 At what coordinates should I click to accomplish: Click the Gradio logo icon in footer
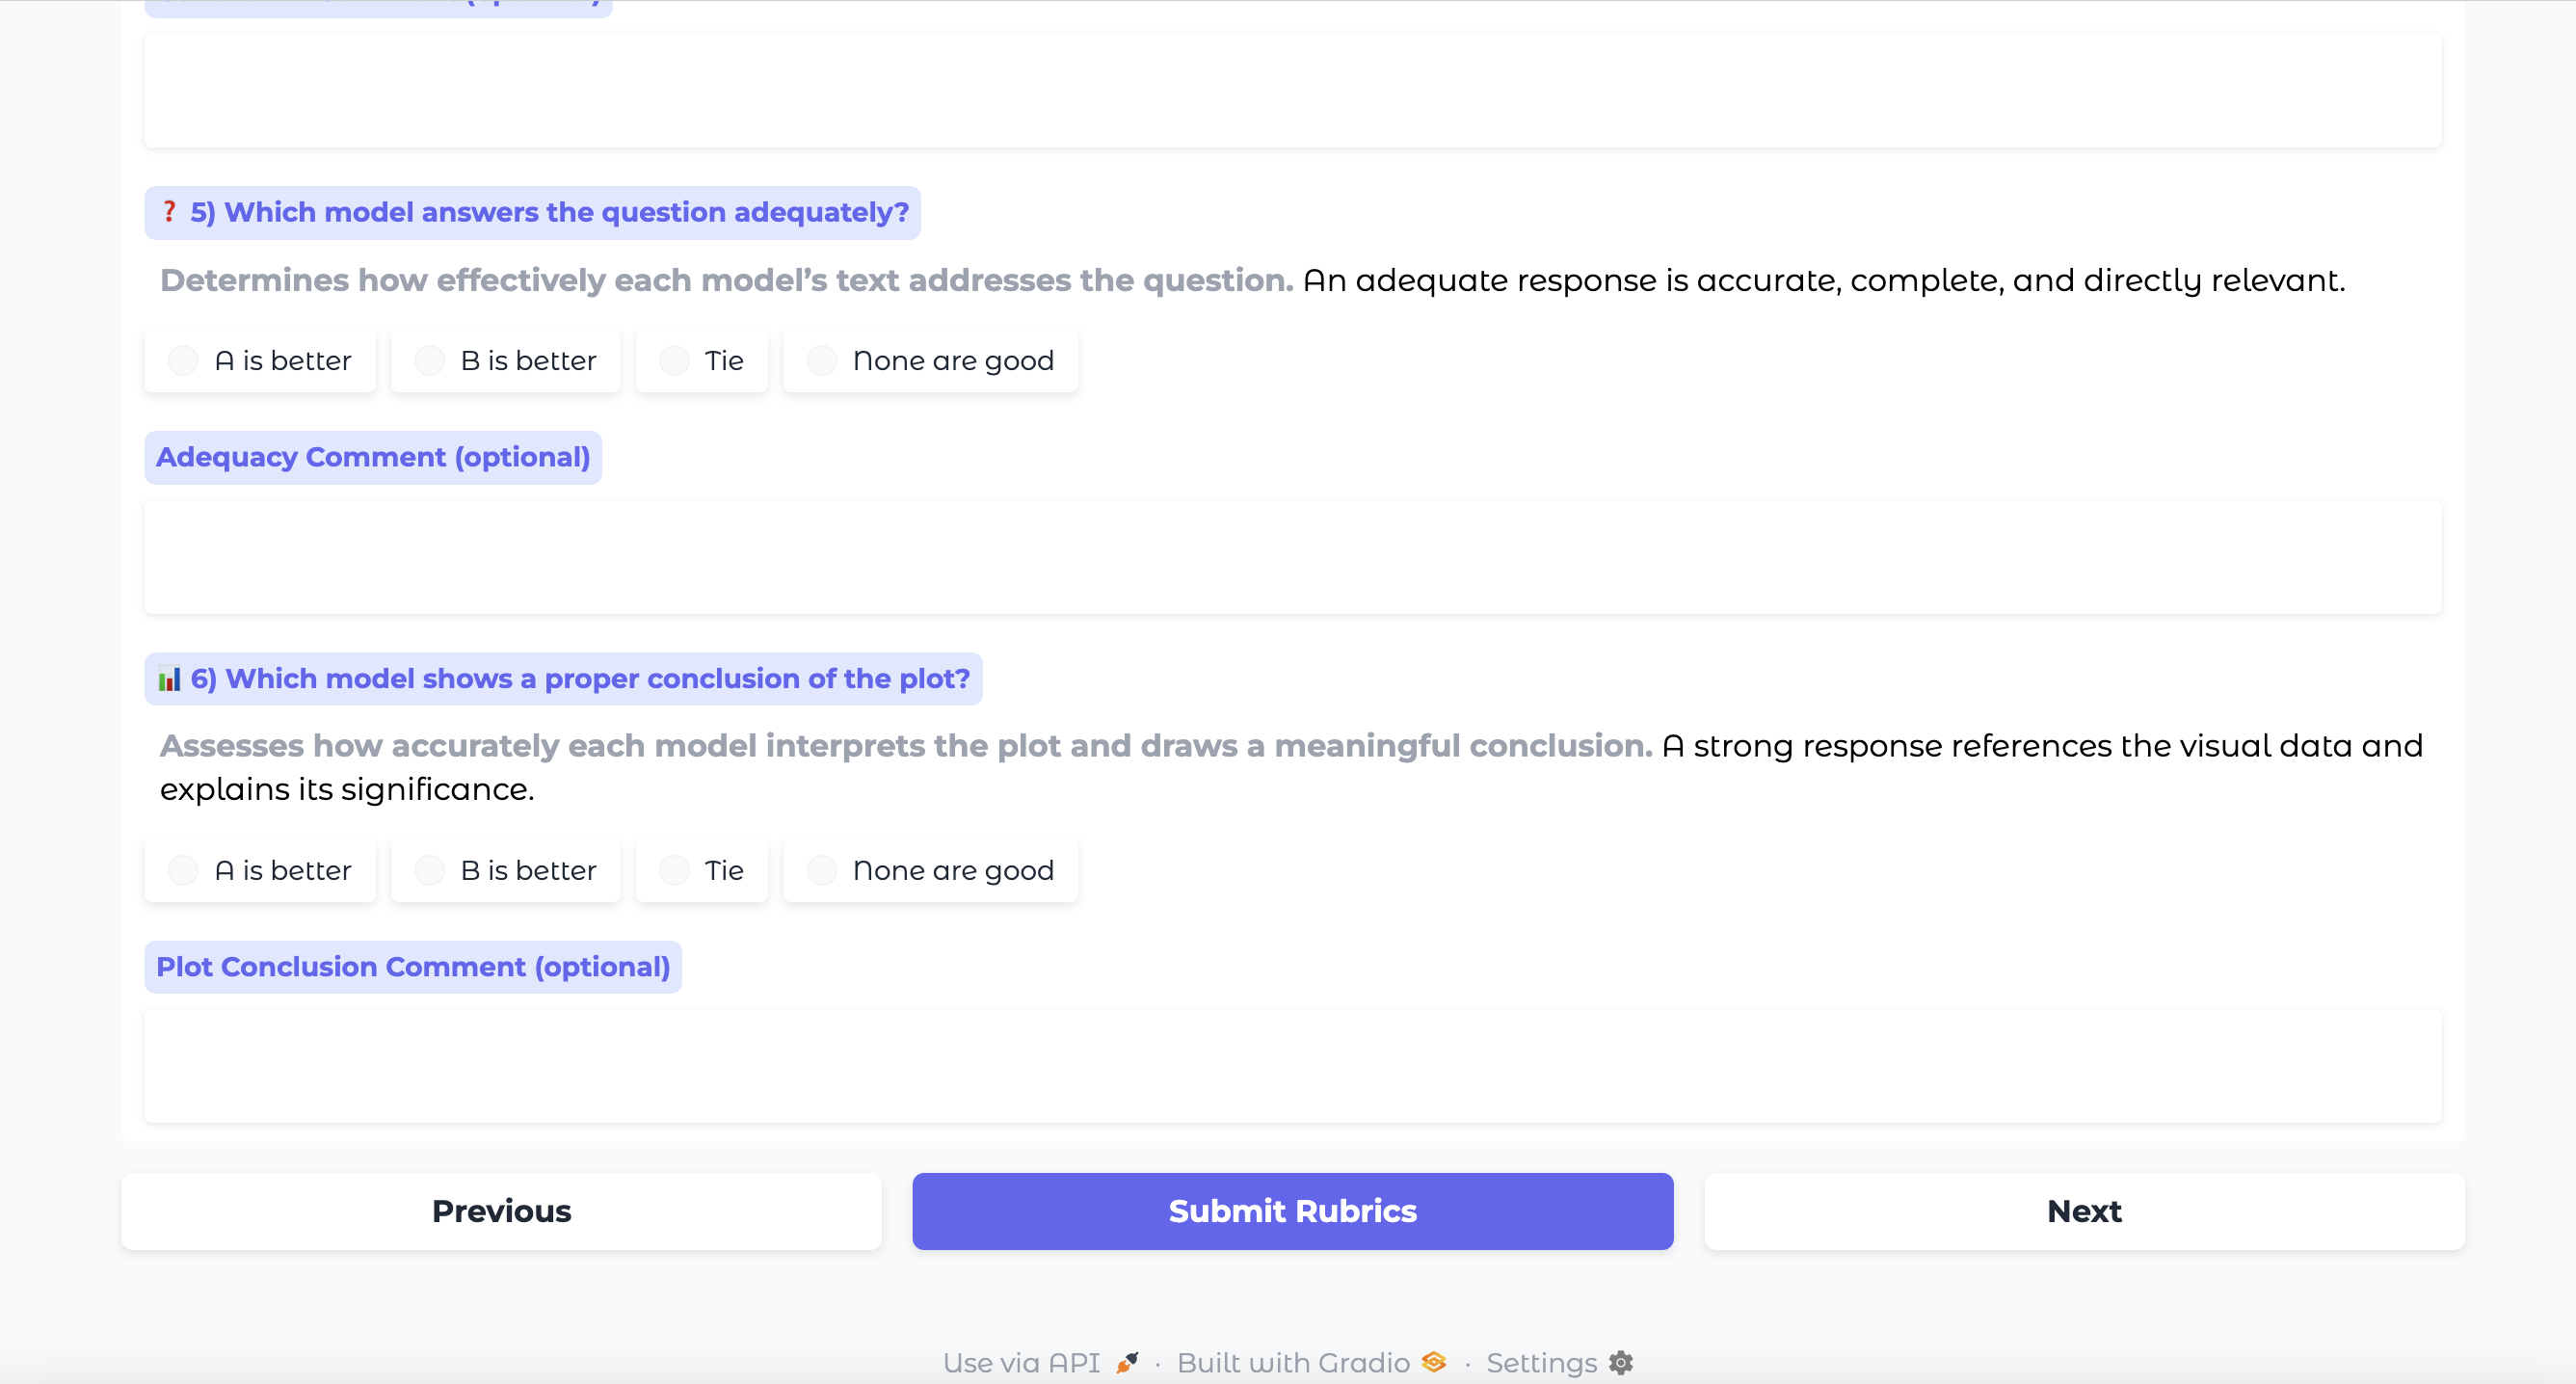(x=1434, y=1362)
